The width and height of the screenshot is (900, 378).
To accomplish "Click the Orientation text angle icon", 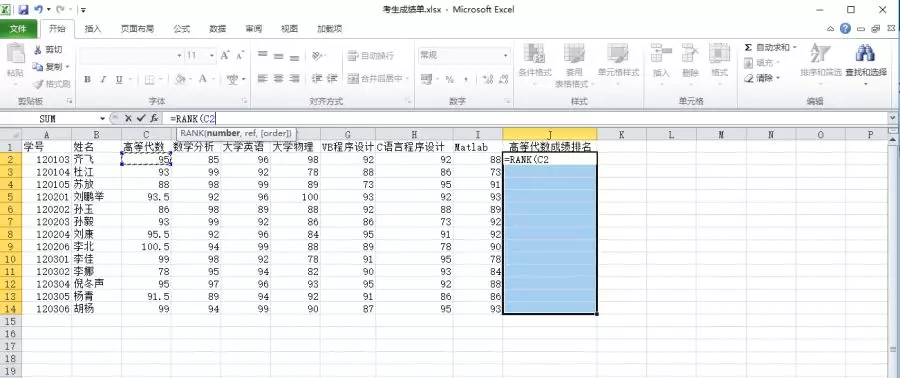I will coord(316,56).
